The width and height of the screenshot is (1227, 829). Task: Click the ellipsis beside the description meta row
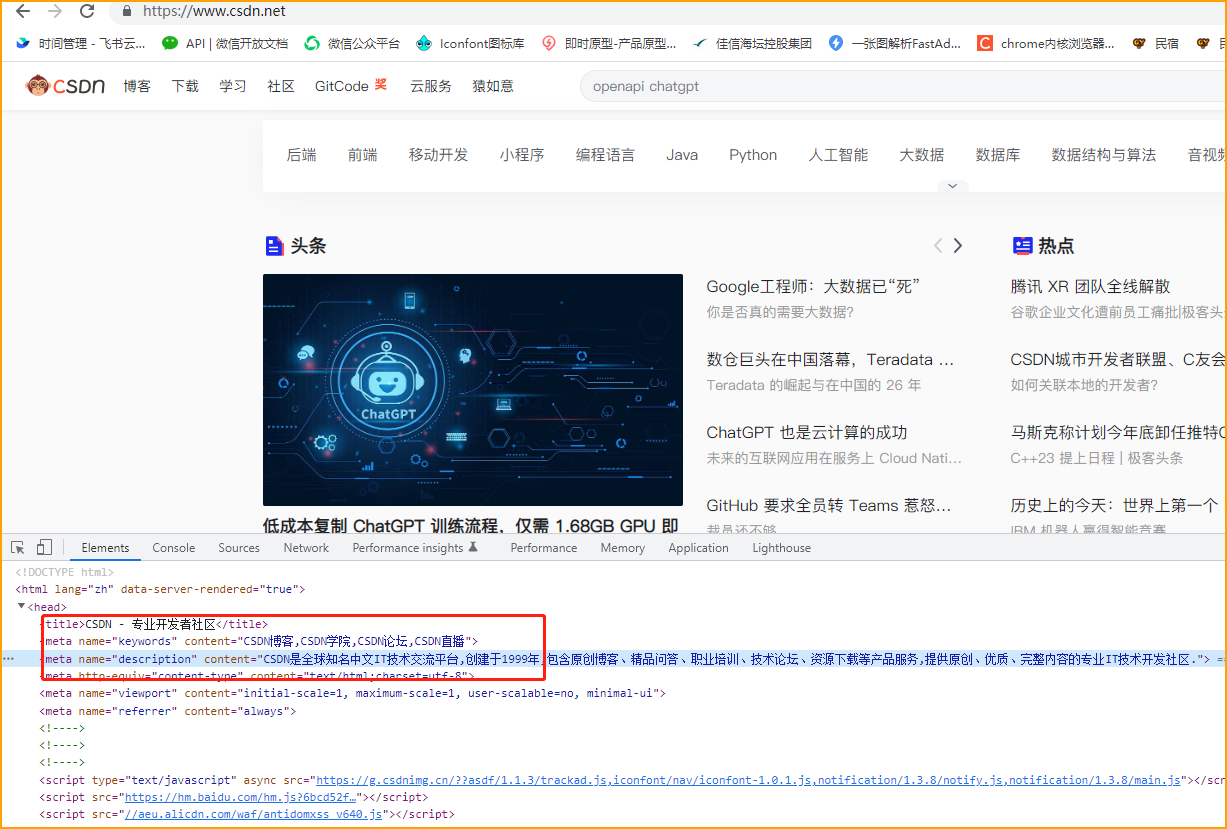click(x=10, y=660)
